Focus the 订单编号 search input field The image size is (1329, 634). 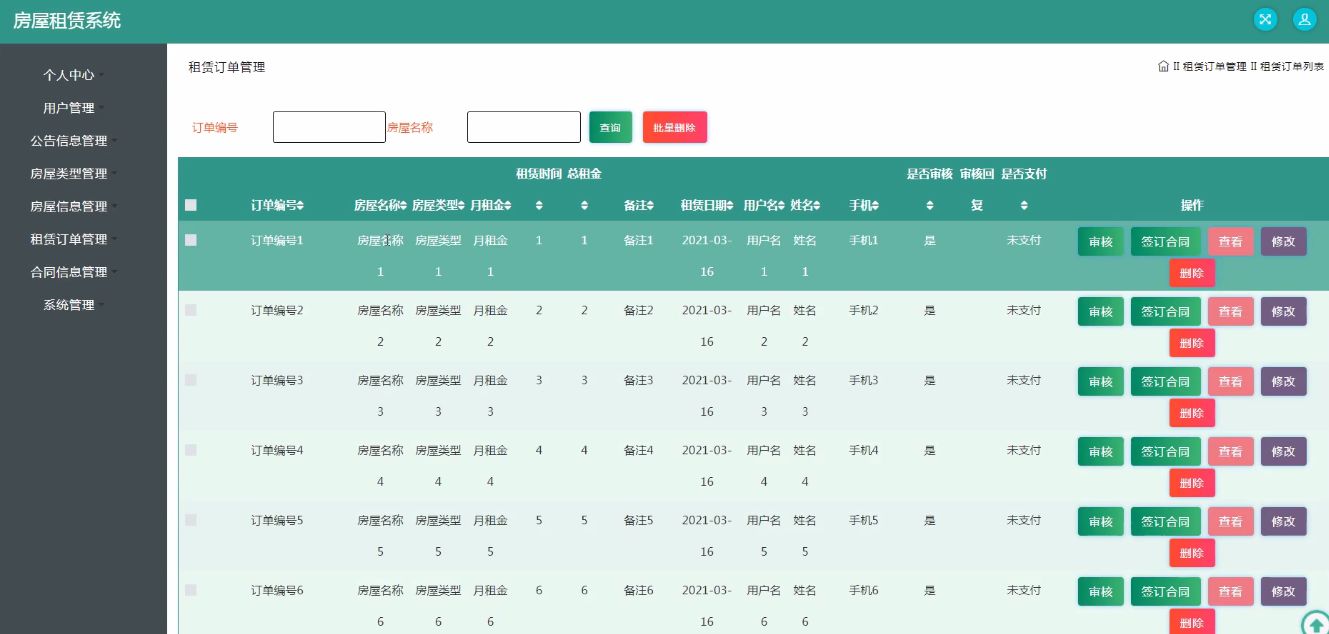[329, 127]
